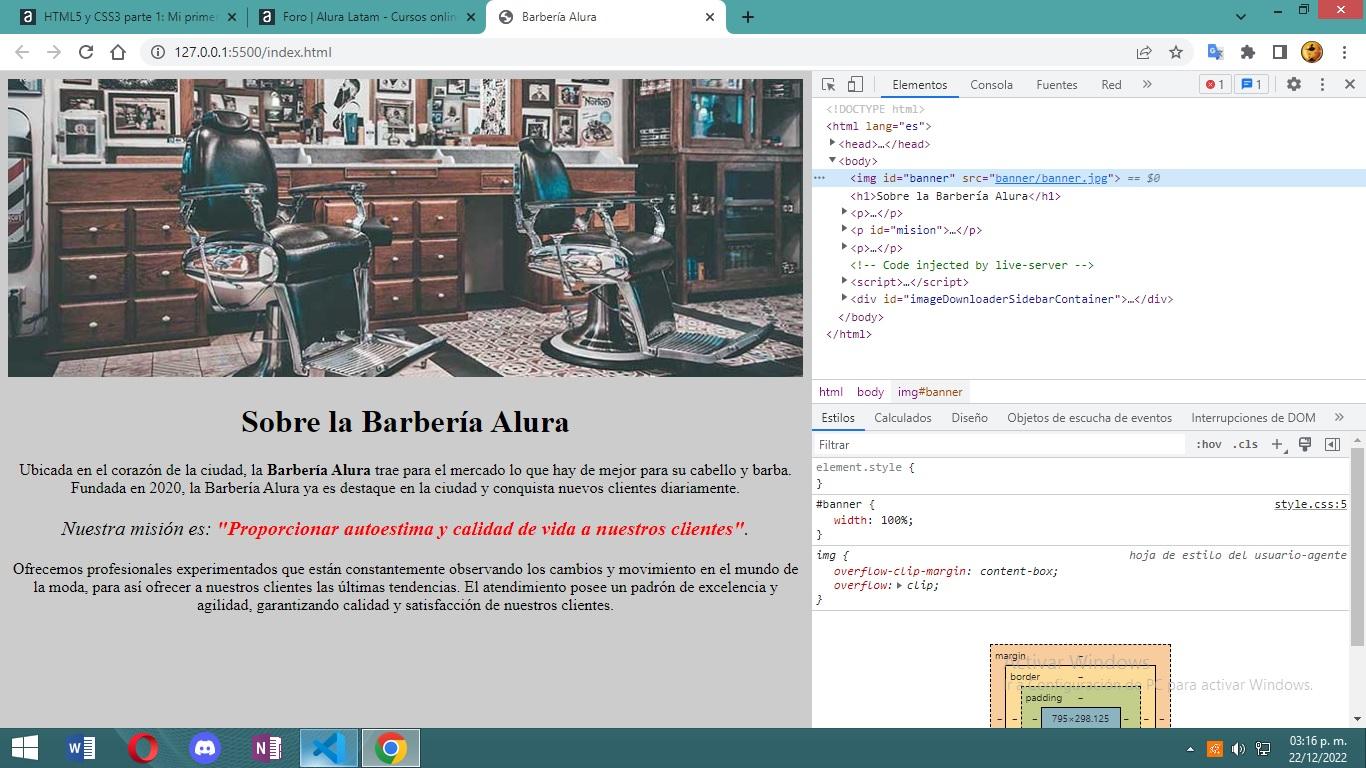Open Visual Studio Code from taskbar
Image resolution: width=1366 pixels, height=768 pixels.
click(x=328, y=748)
